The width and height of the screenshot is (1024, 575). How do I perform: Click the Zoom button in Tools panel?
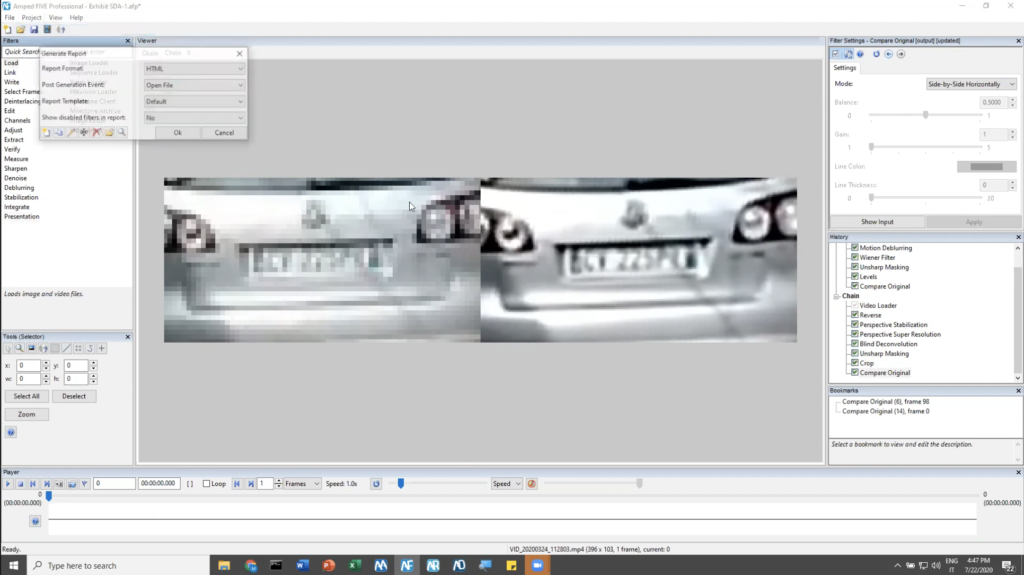coord(27,414)
